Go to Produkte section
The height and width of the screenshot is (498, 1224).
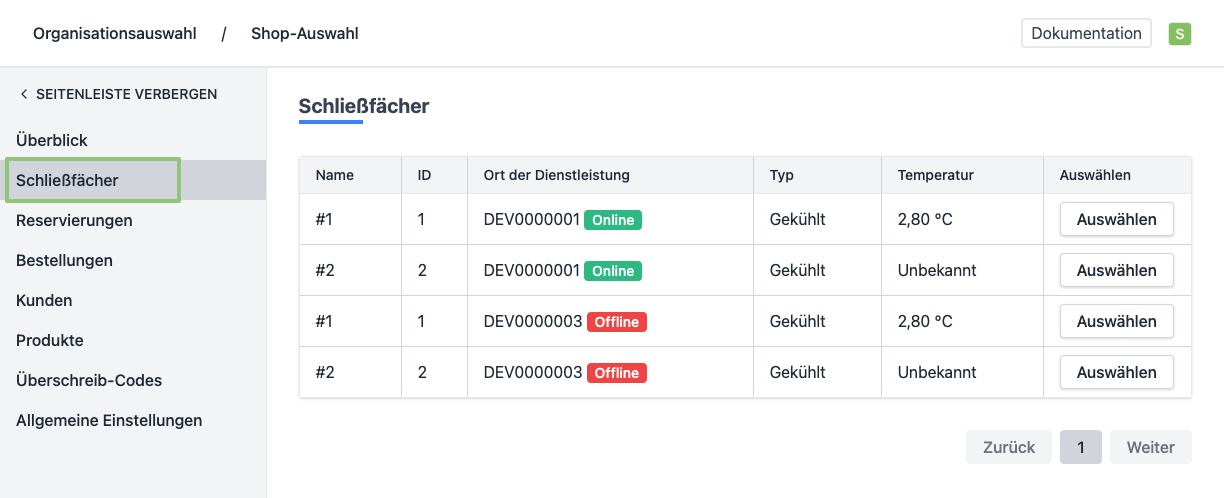pos(50,340)
